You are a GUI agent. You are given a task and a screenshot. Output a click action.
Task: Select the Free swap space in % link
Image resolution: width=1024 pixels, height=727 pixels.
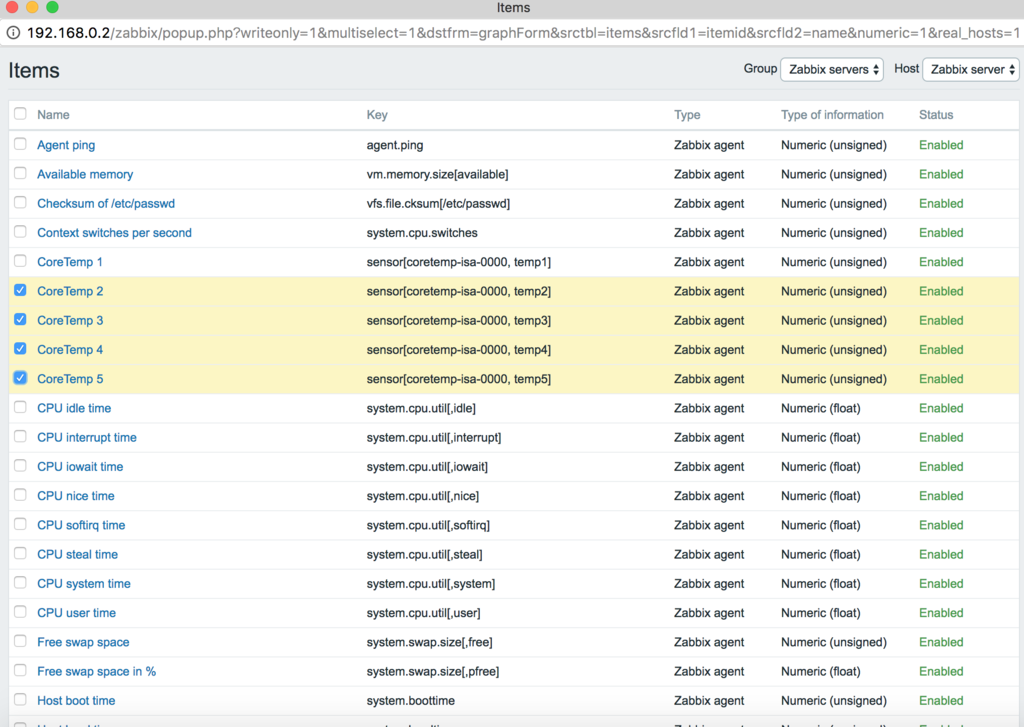coord(97,671)
